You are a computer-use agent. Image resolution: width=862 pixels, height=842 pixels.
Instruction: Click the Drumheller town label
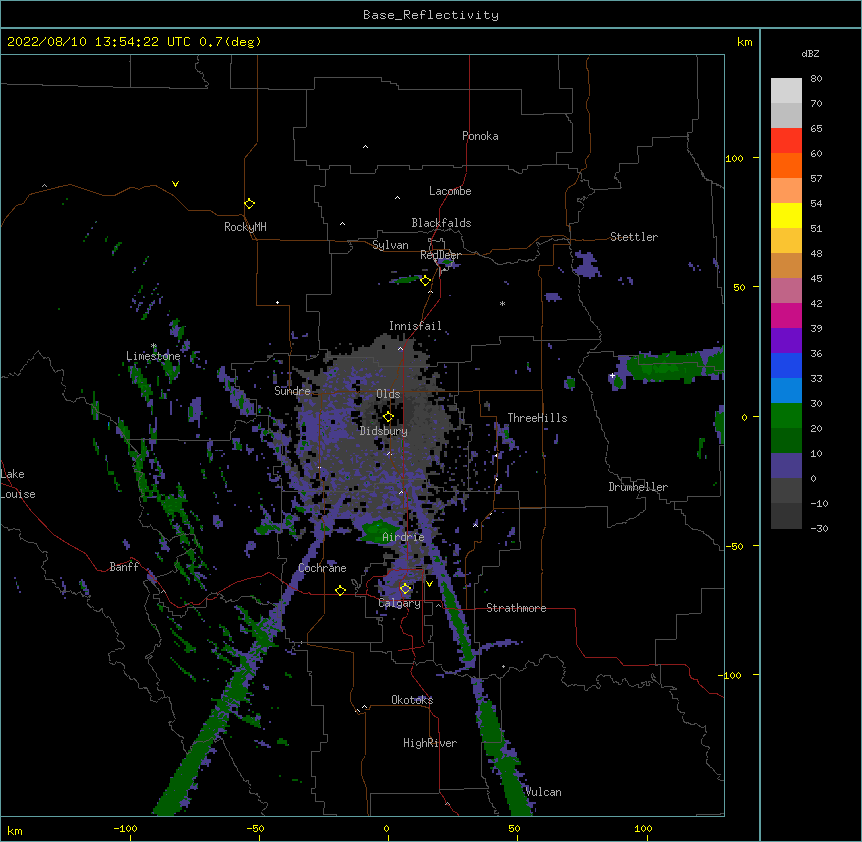click(x=638, y=487)
